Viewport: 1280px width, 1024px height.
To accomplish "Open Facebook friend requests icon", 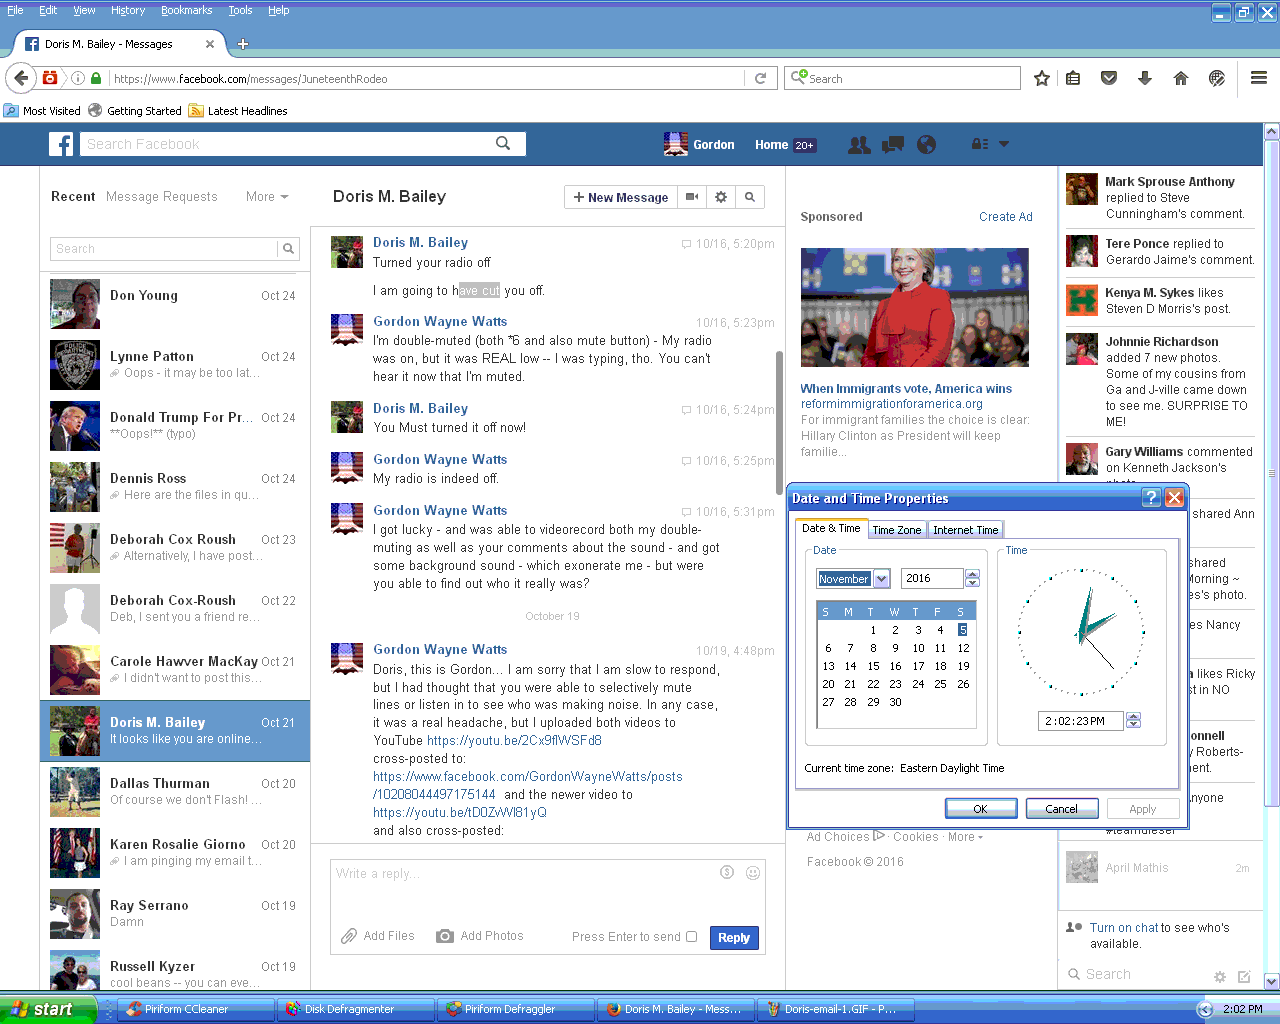I will click(859, 145).
